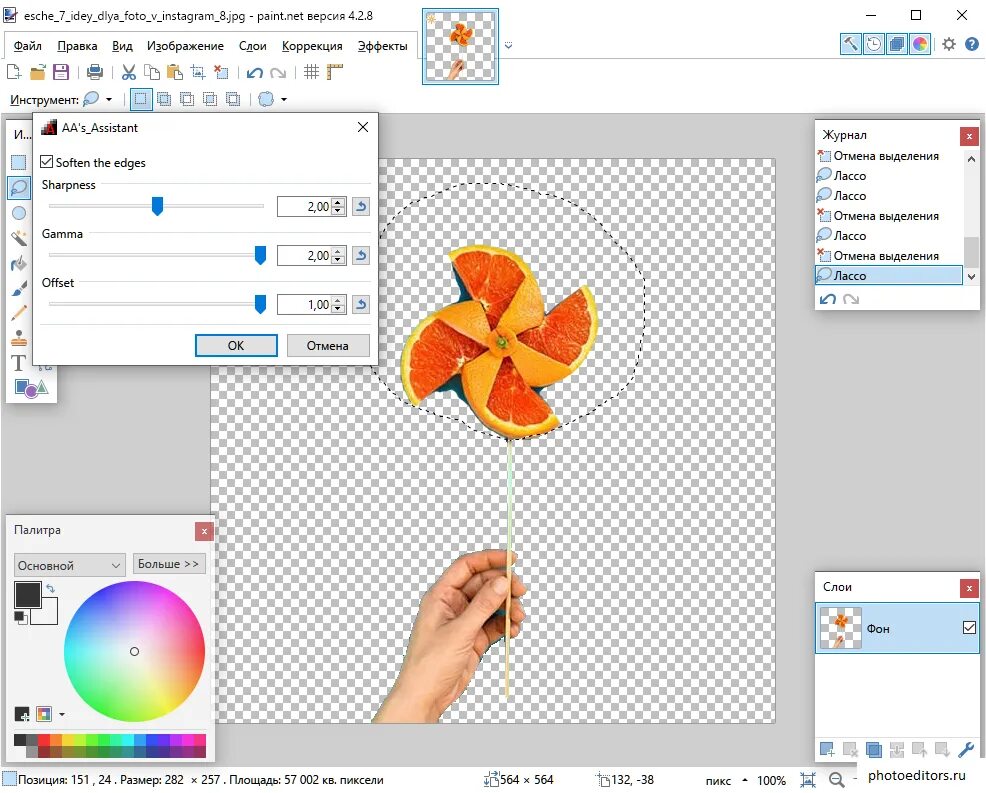The image size is (986, 793).
Task: Select the Magic Wand tool
Action: (x=19, y=238)
